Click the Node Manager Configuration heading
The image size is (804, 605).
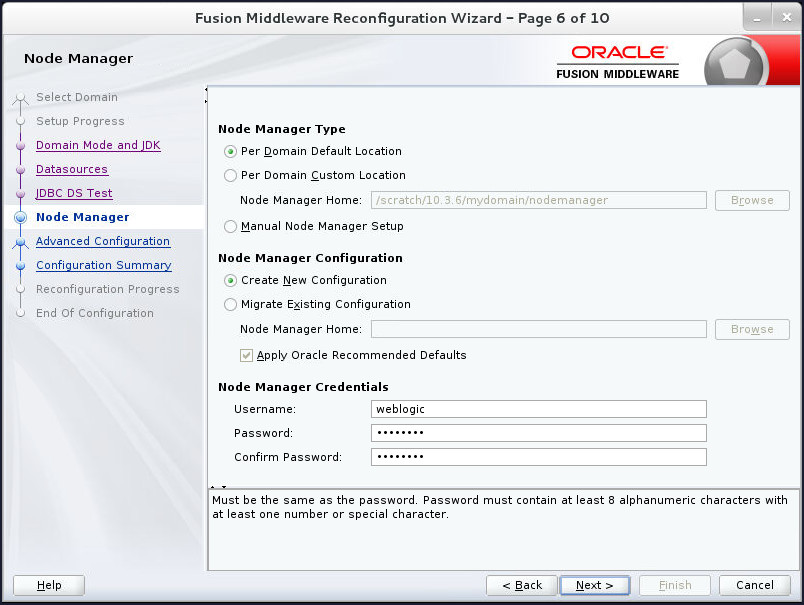click(x=310, y=258)
